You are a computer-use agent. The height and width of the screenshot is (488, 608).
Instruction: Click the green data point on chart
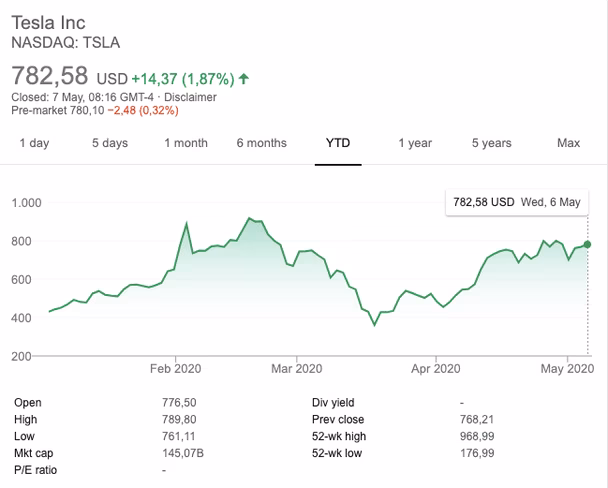pyautogui.click(x=587, y=244)
